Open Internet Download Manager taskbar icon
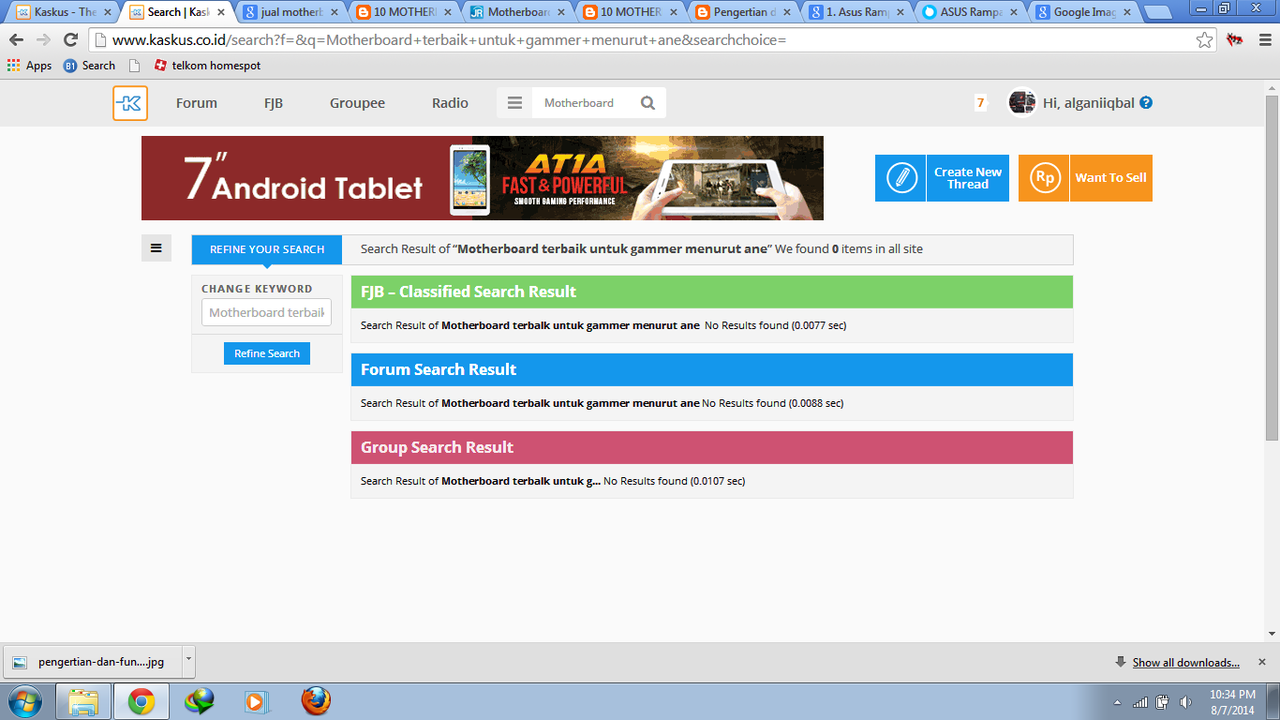 (200, 701)
